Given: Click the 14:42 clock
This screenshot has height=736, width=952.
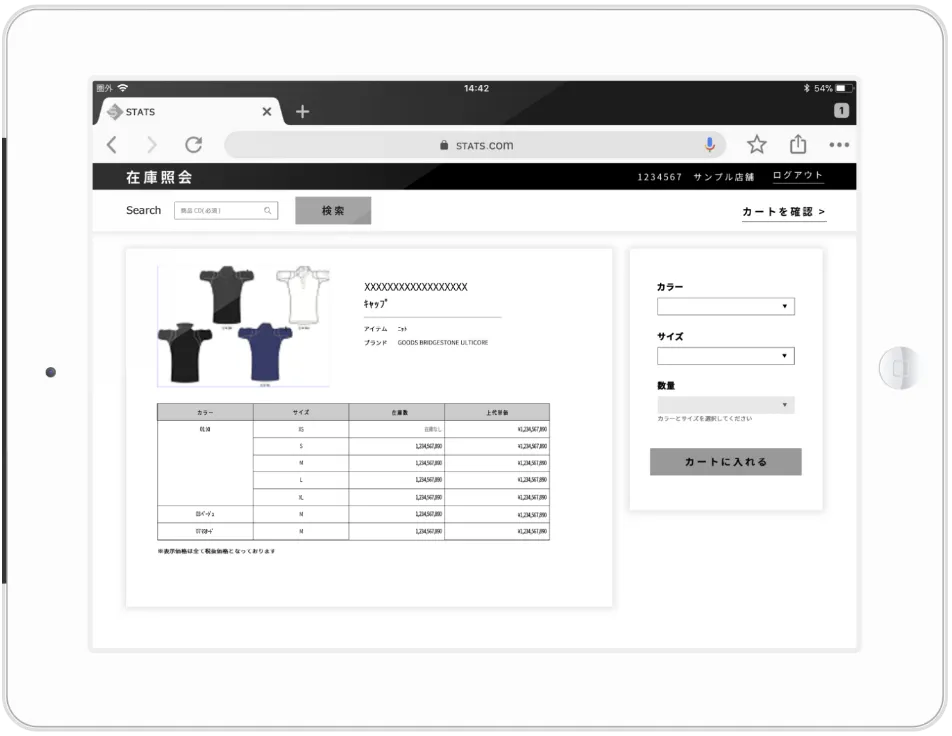Looking at the screenshot, I should tap(476, 88).
